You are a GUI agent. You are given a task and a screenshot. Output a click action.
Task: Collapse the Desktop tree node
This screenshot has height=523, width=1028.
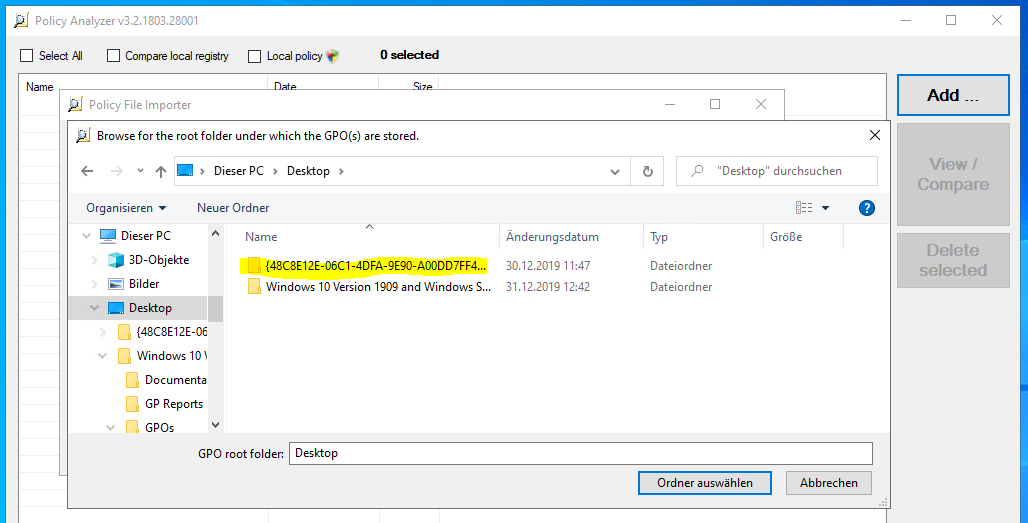tap(94, 308)
